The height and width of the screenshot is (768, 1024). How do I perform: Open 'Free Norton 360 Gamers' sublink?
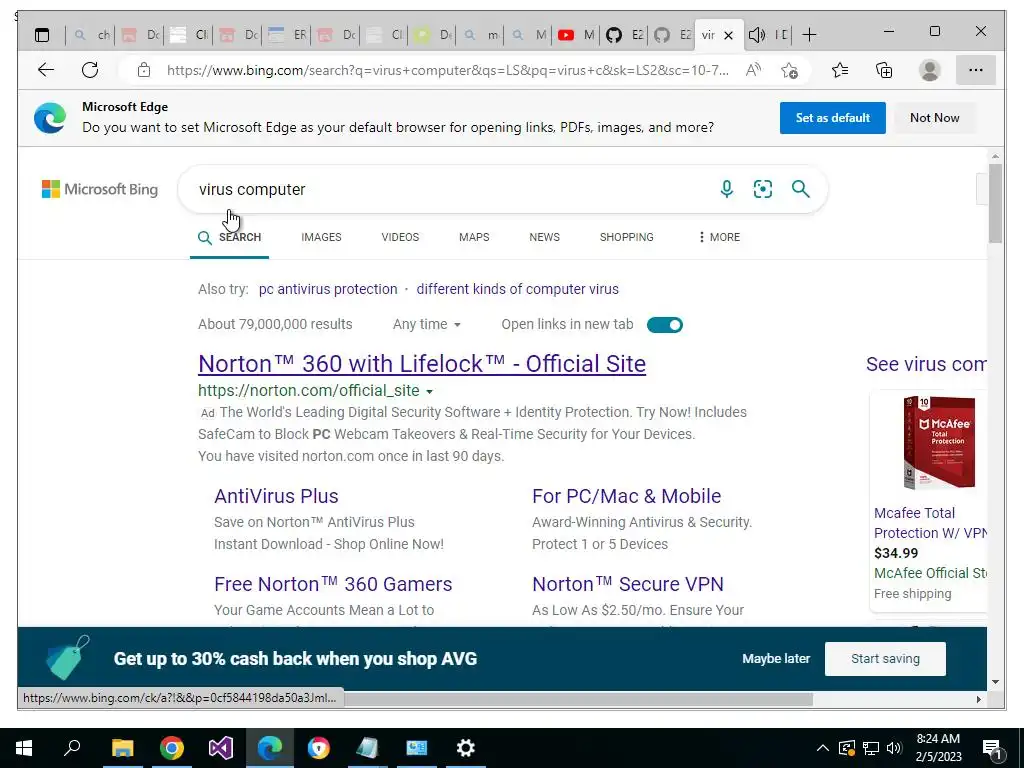(333, 584)
